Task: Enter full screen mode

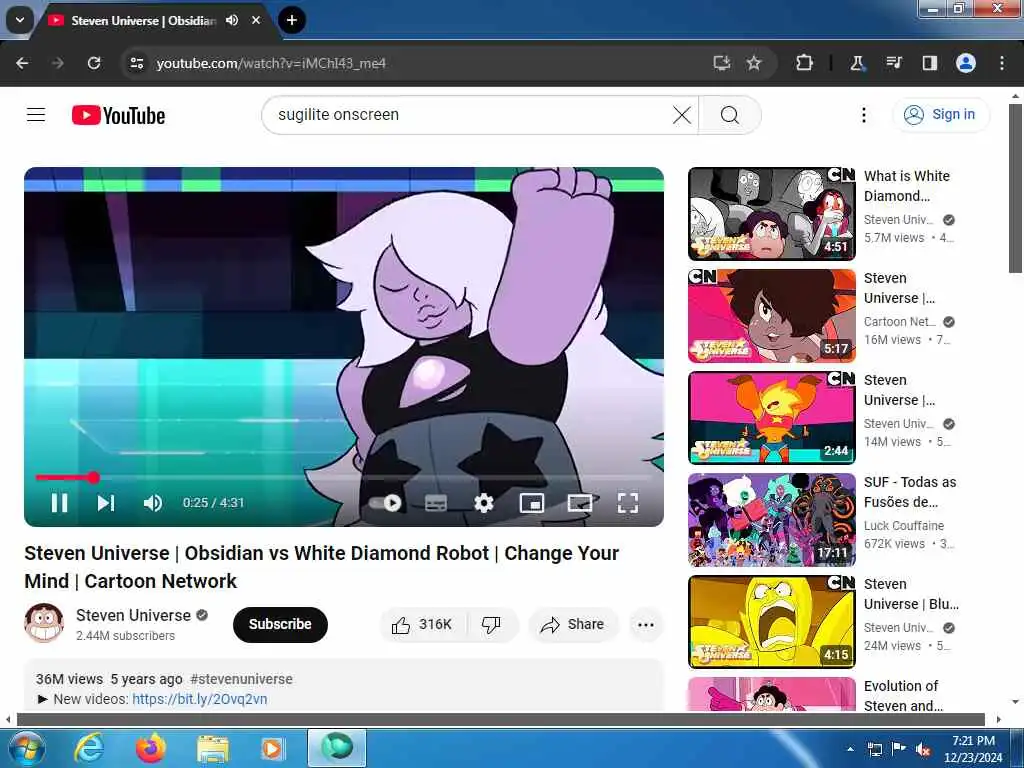Action: [628, 503]
